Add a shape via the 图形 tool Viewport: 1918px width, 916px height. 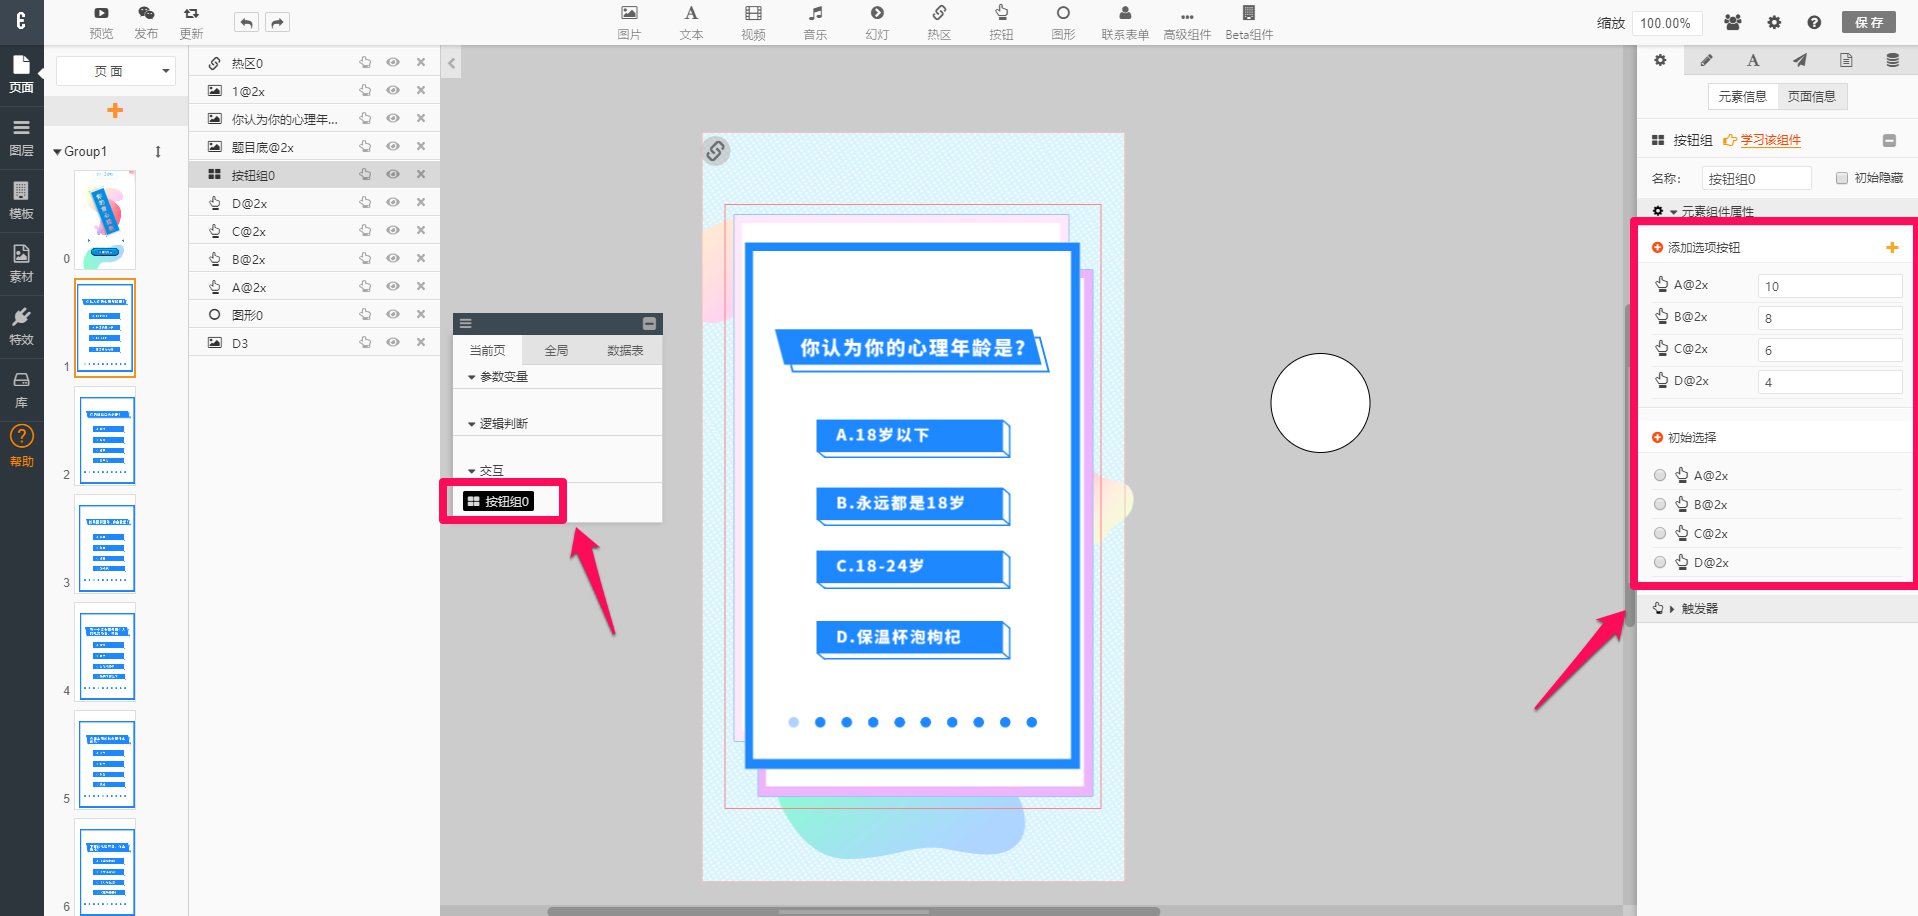click(1063, 22)
